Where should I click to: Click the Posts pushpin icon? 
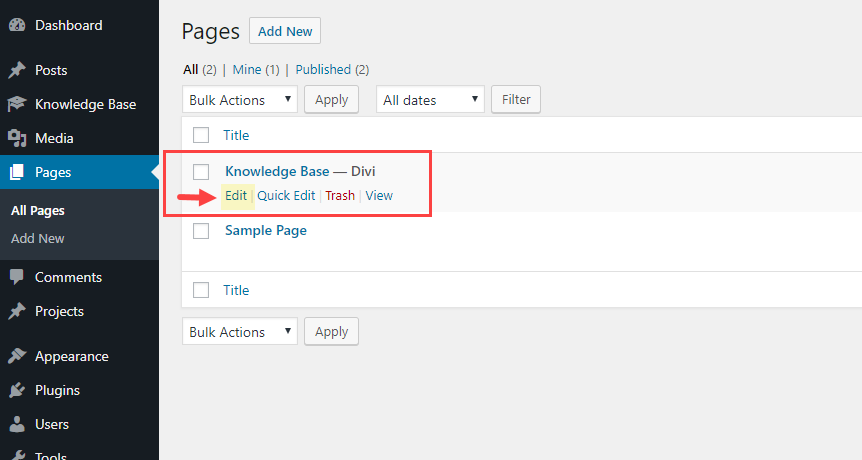16,71
